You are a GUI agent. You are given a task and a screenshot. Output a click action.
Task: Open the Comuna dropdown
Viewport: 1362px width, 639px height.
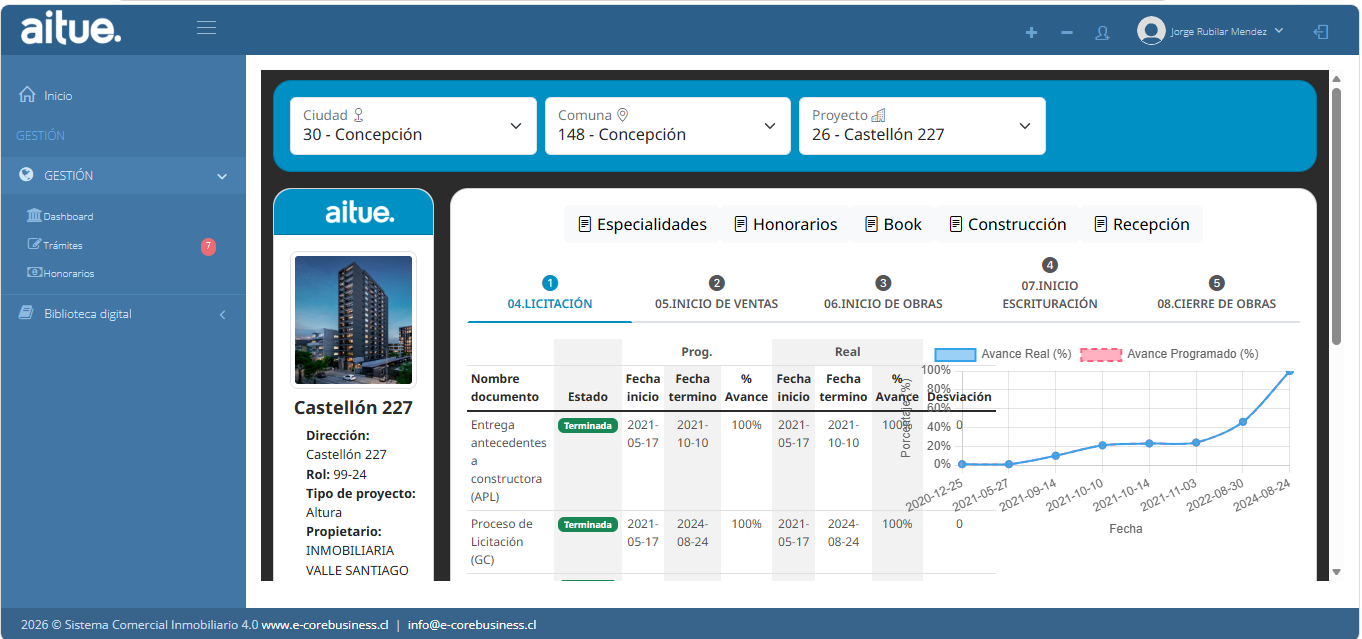coord(668,126)
